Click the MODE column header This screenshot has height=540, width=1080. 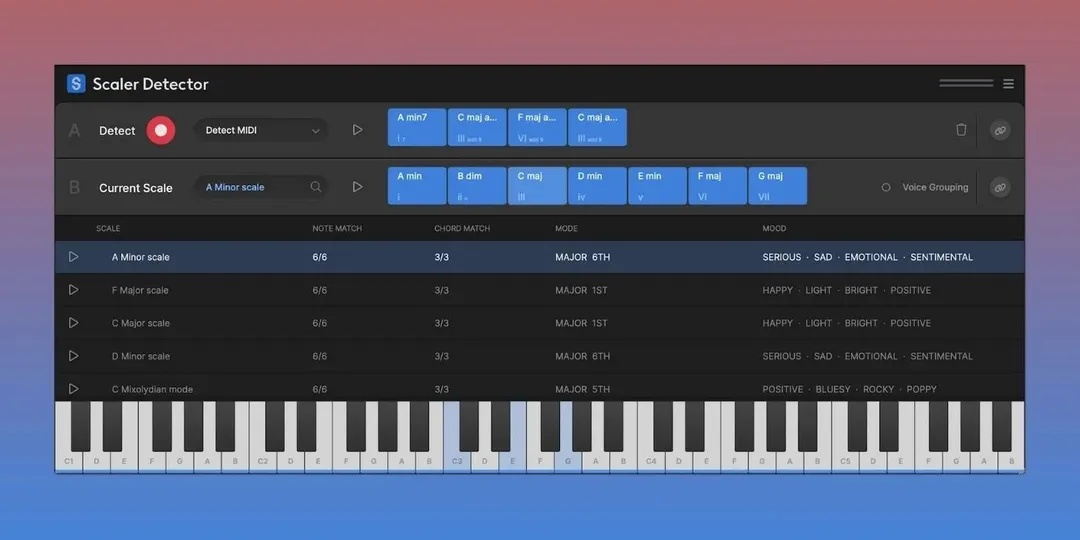(566, 229)
